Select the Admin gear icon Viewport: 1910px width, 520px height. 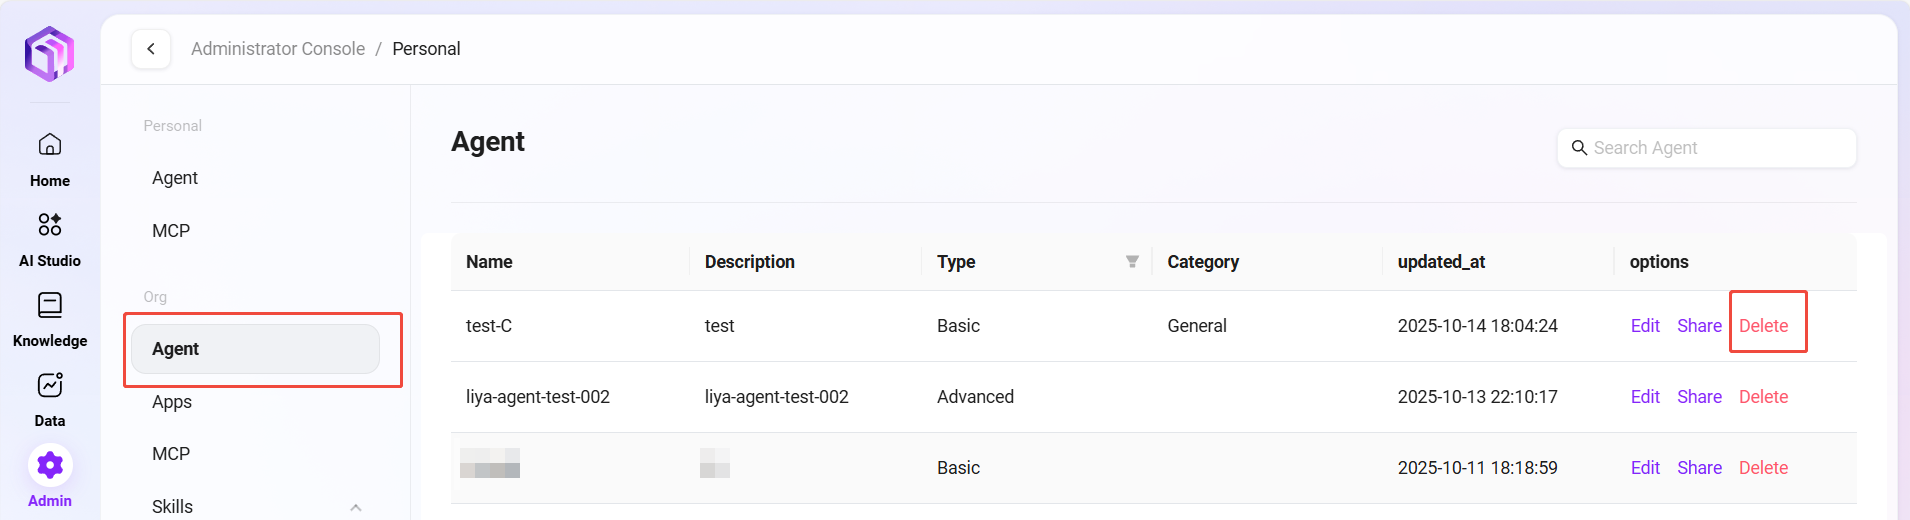(x=50, y=465)
